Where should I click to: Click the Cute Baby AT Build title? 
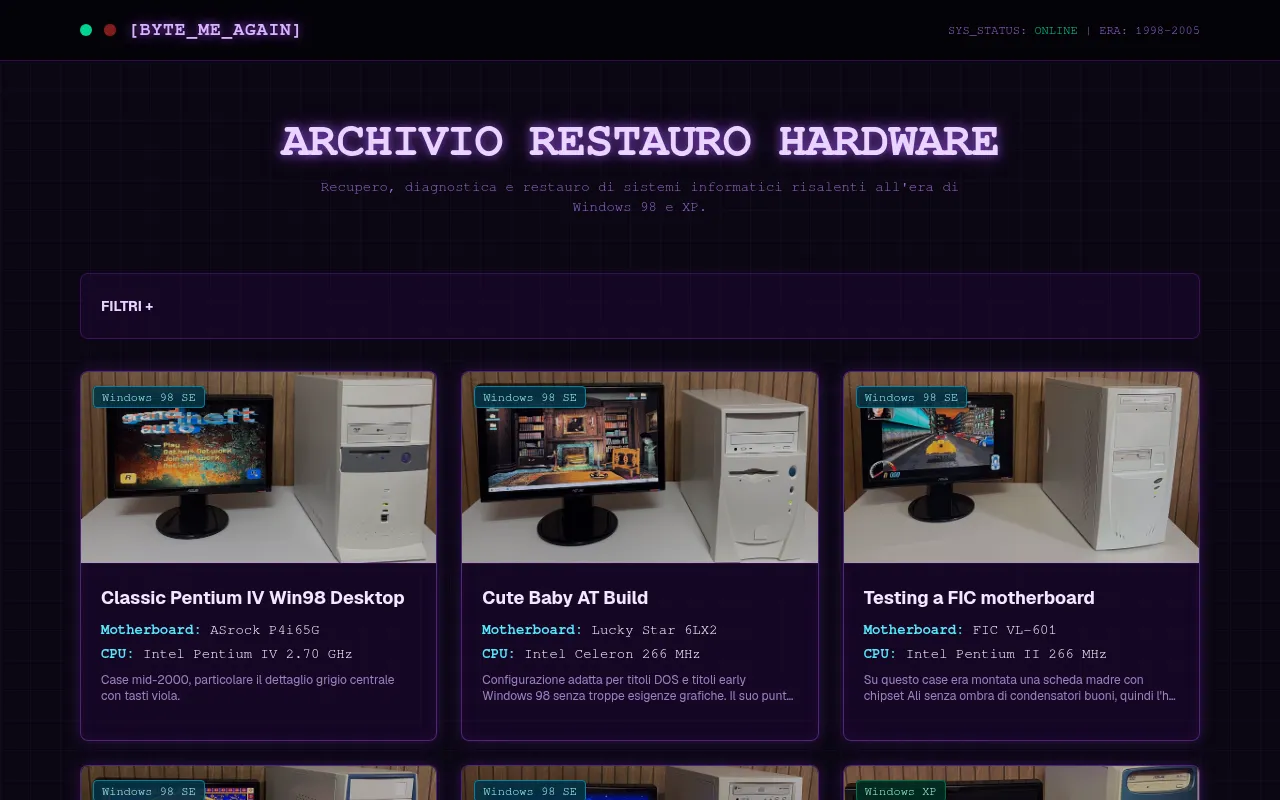tap(565, 598)
